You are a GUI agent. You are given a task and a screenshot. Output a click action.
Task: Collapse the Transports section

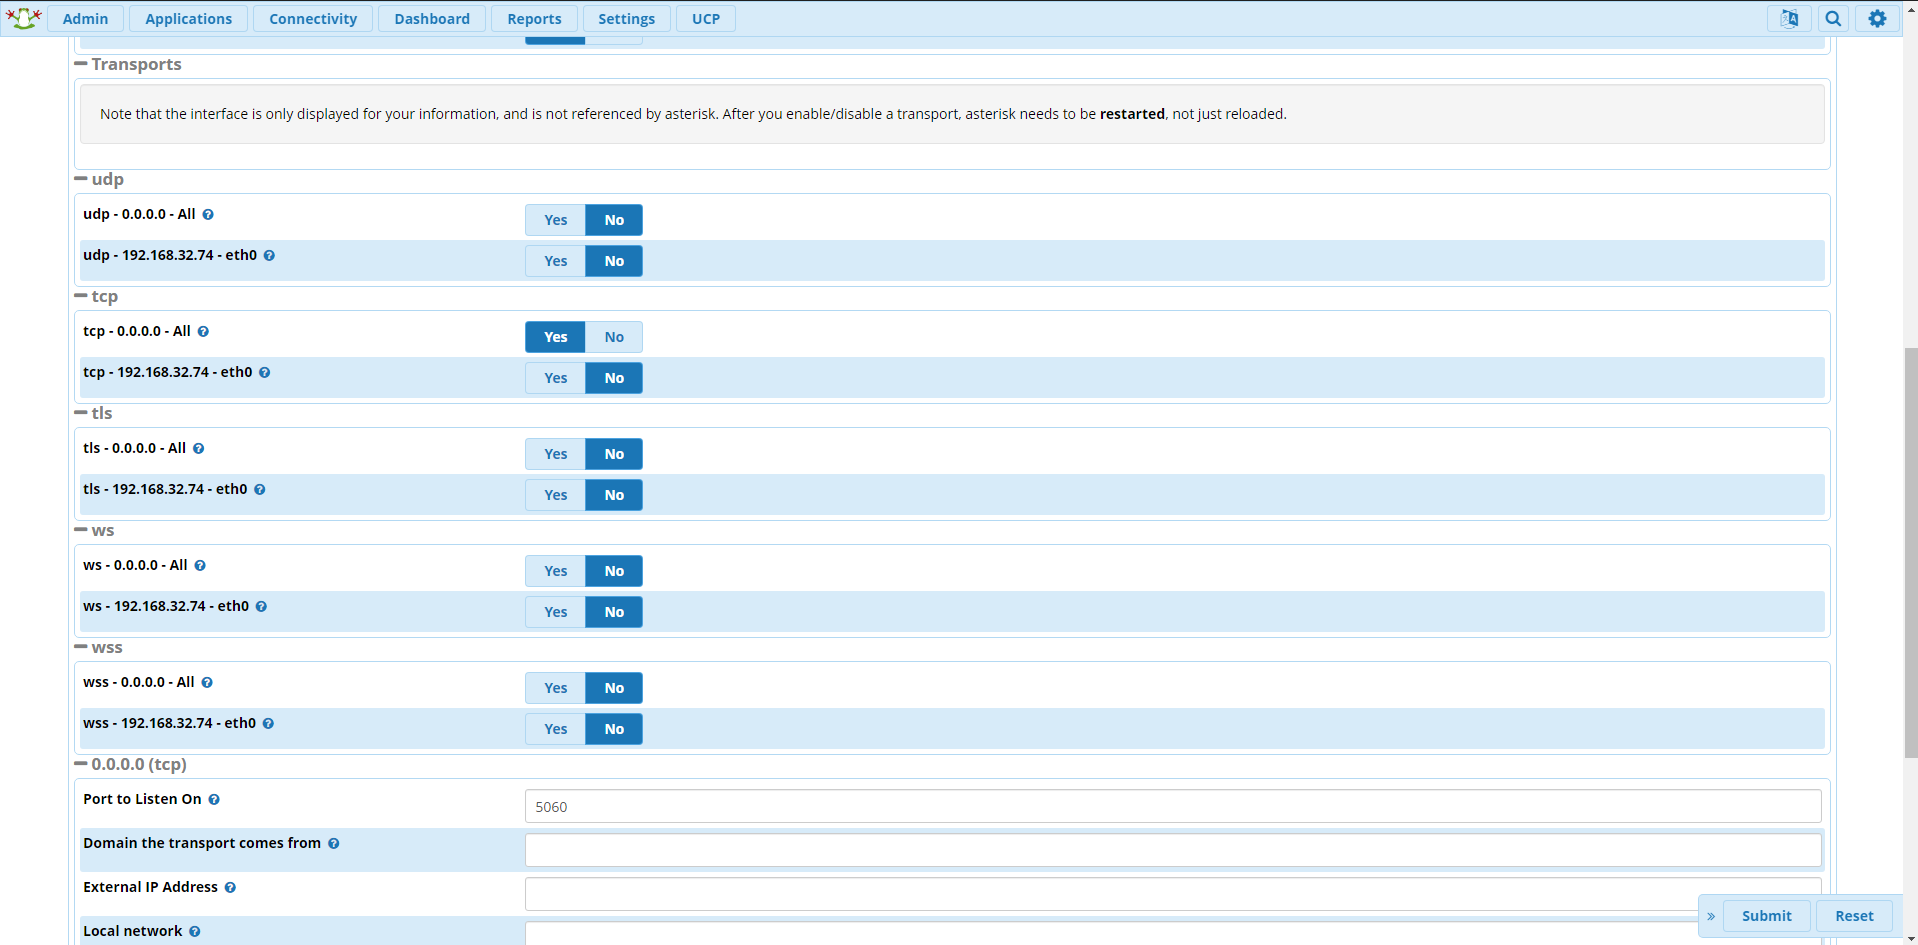[81, 63]
